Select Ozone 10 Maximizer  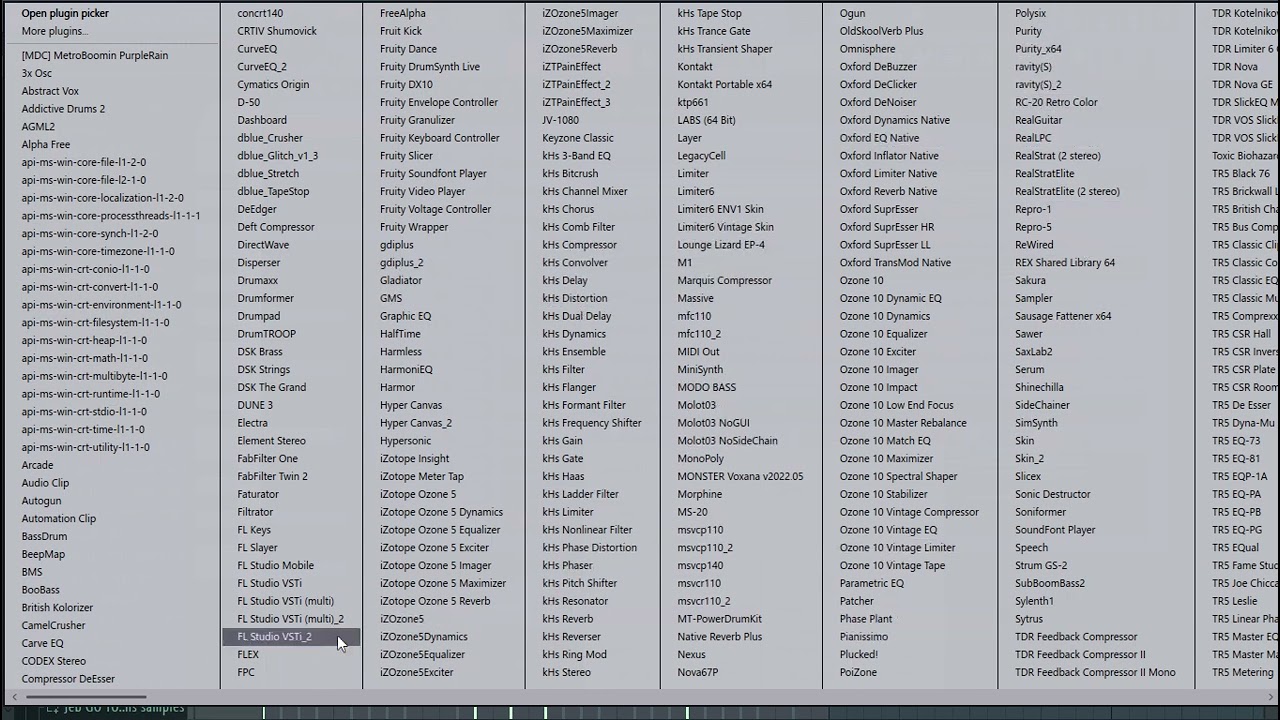(x=886, y=459)
